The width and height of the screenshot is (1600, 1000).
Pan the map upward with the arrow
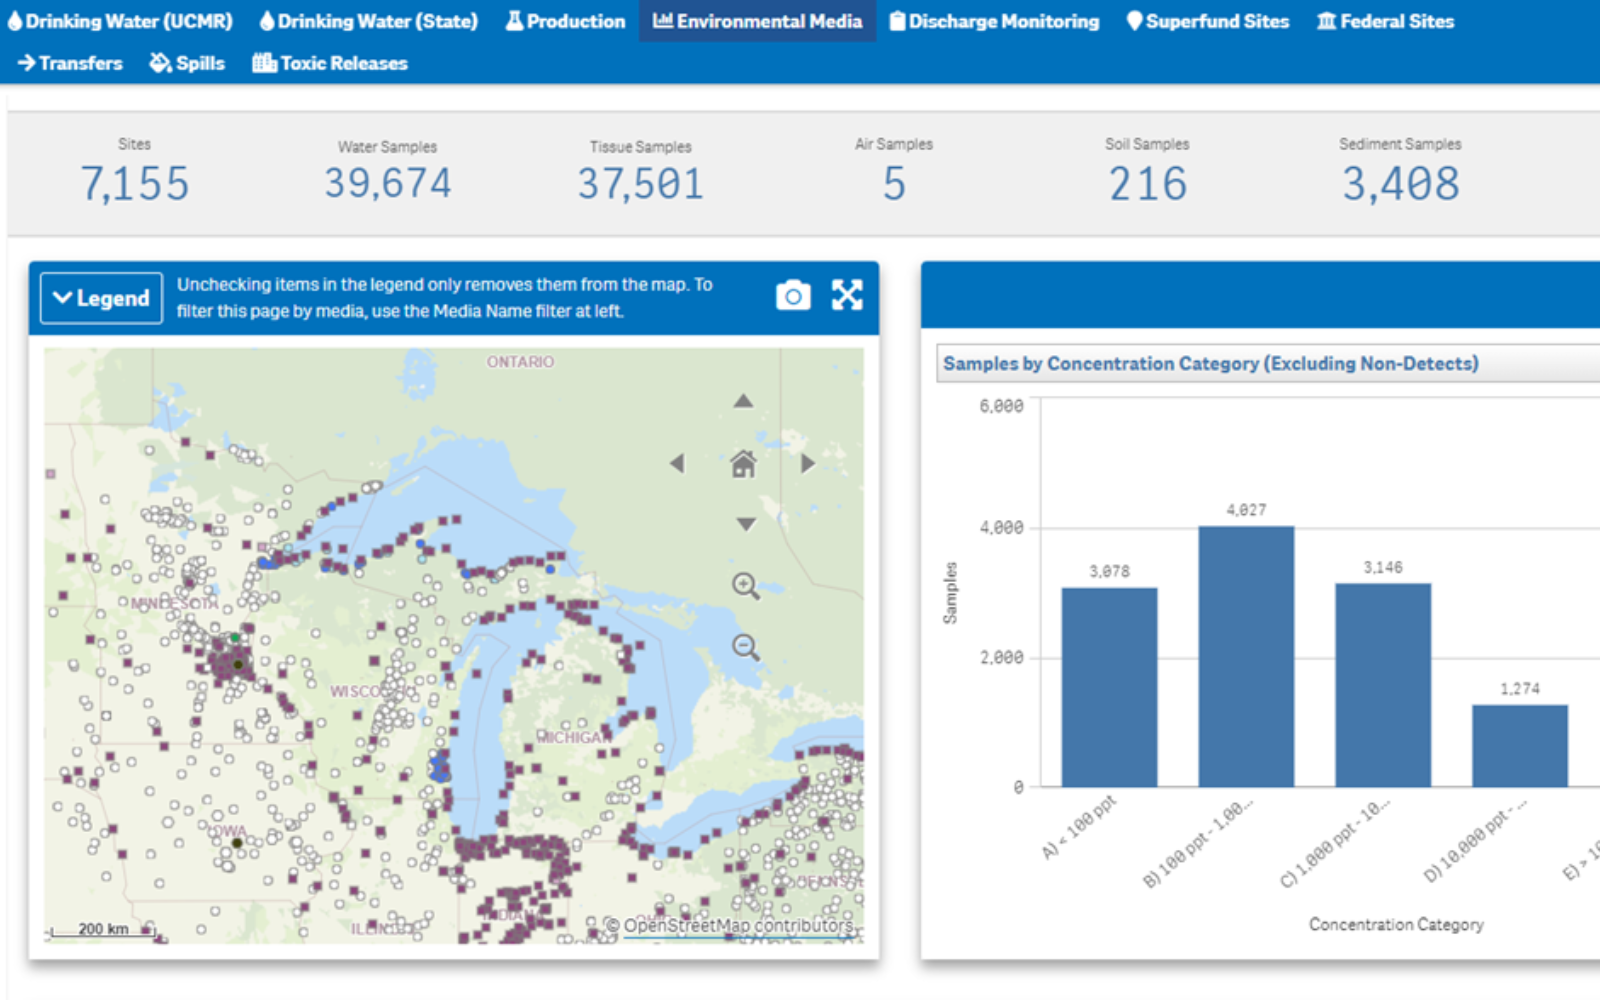click(x=742, y=401)
